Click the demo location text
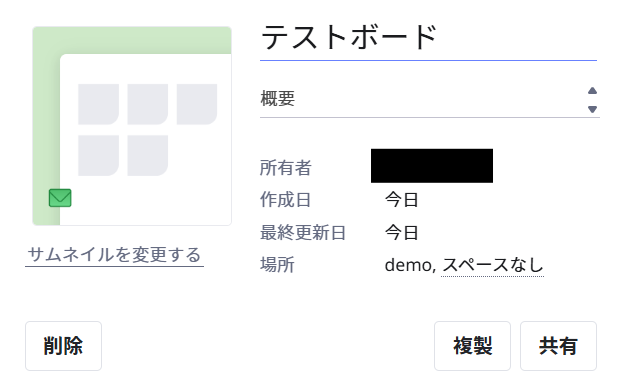 tap(408, 265)
